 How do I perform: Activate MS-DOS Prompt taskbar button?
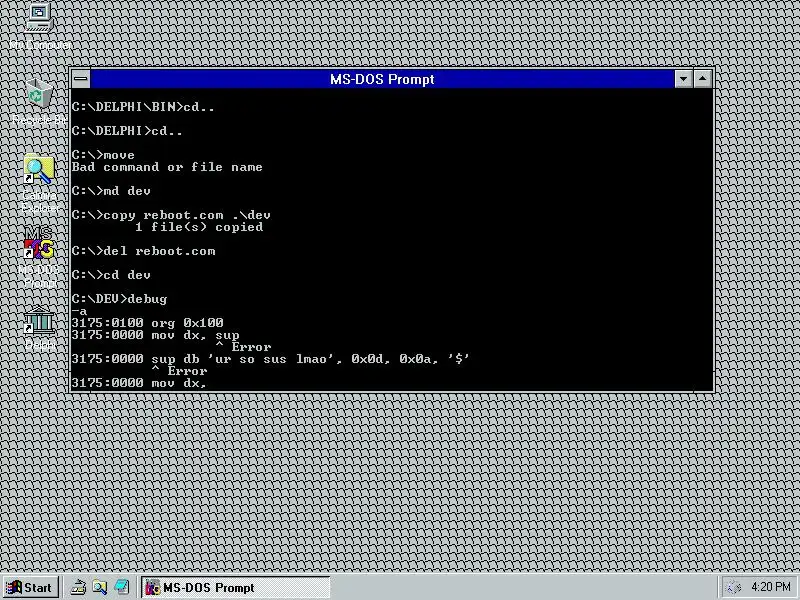pyautogui.click(x=236, y=587)
